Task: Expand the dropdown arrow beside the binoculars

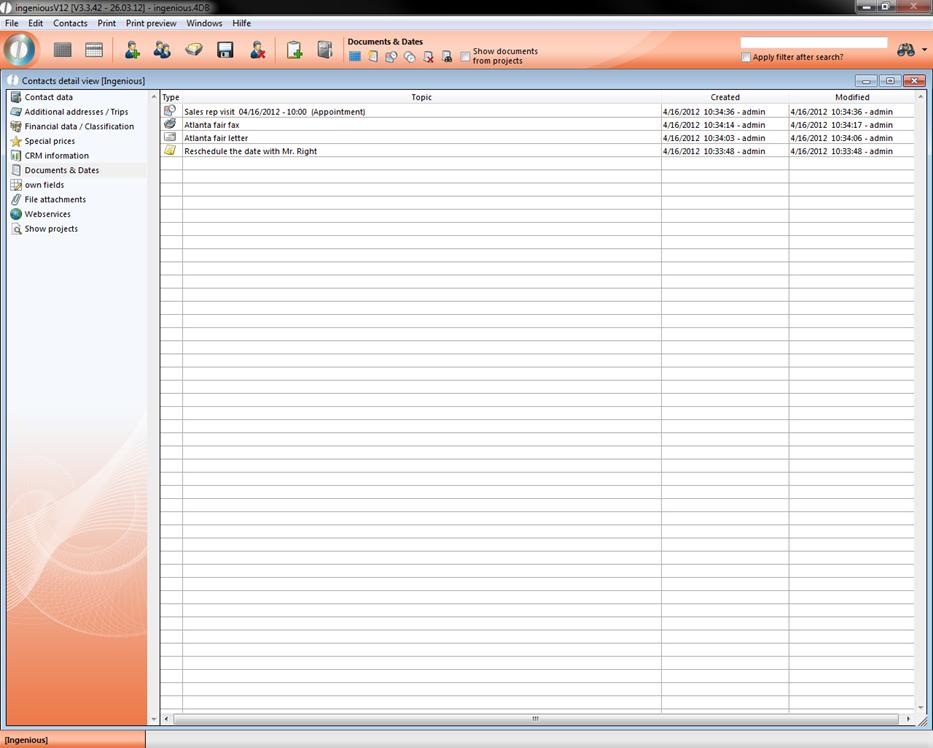Action: pyautogui.click(x=924, y=50)
